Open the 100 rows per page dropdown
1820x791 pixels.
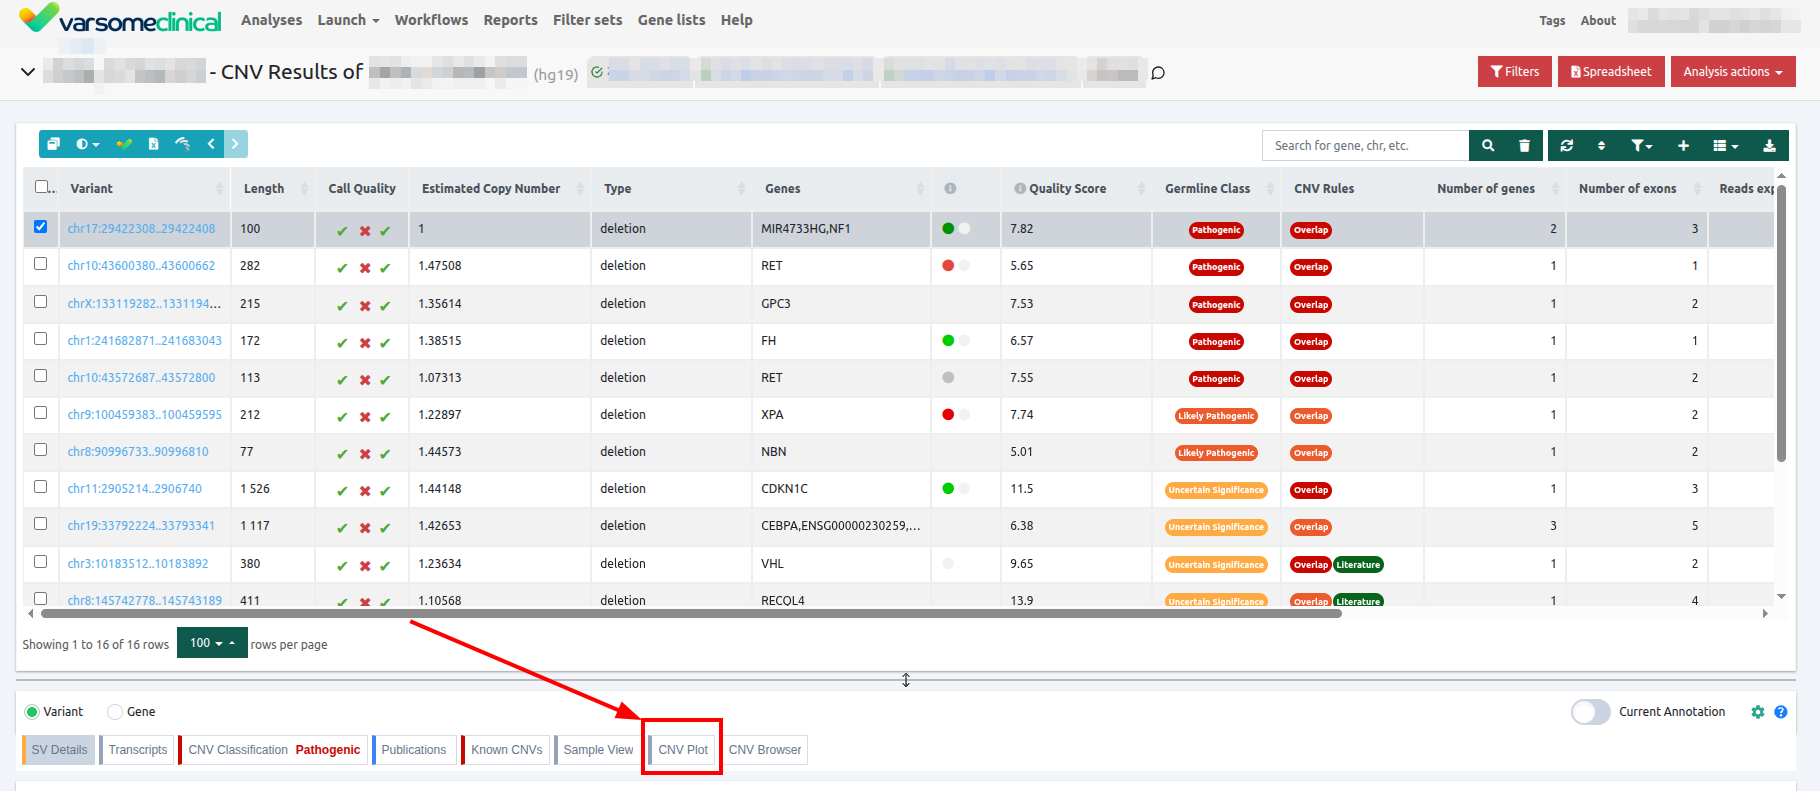(212, 643)
